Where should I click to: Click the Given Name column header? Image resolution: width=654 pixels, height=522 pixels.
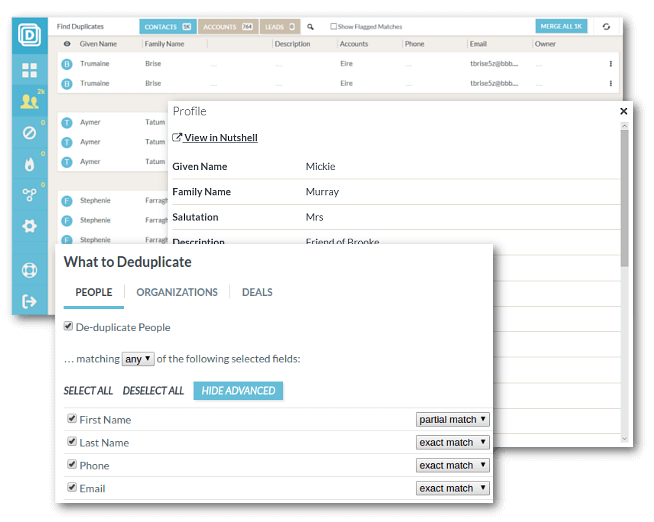pyautogui.click(x=98, y=44)
